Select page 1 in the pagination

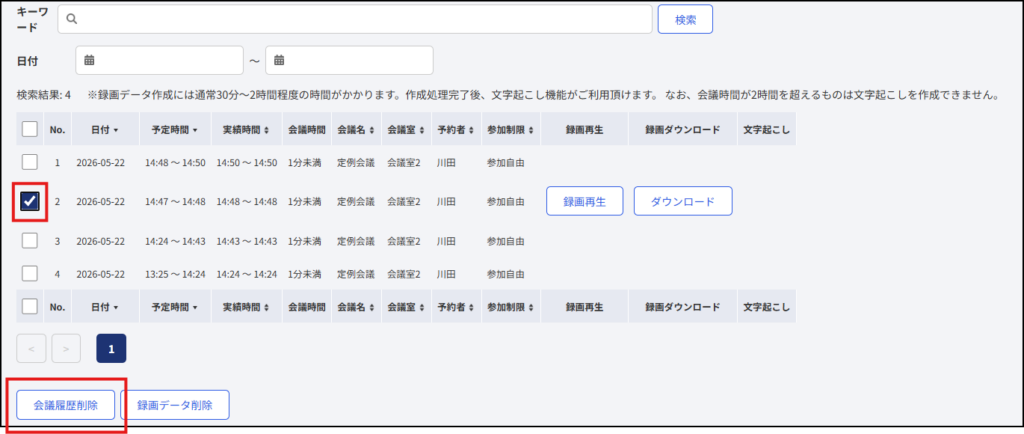click(111, 349)
